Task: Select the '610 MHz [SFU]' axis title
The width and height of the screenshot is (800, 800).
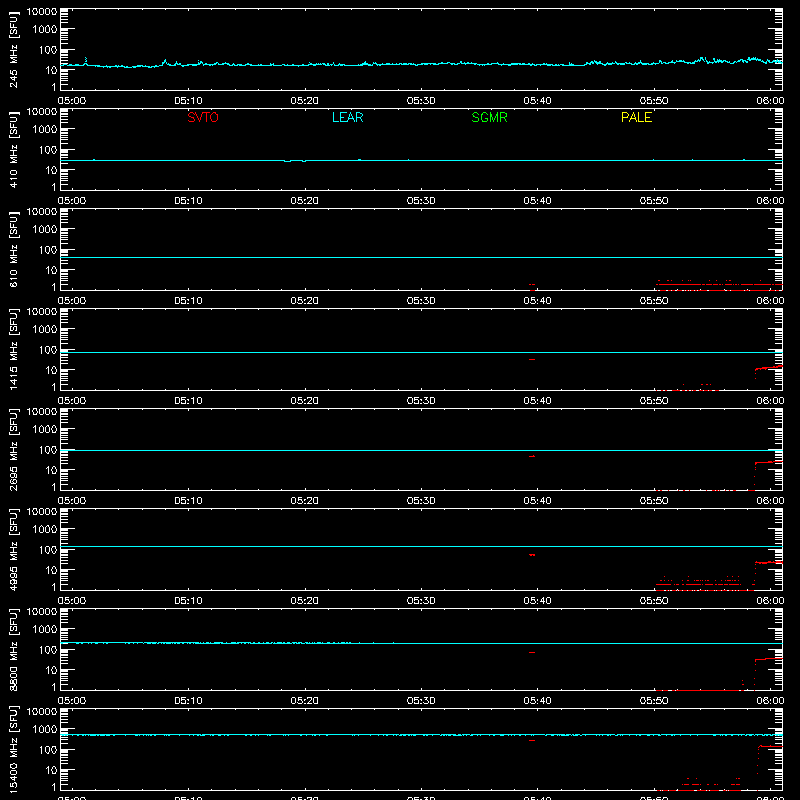Action: click(x=14, y=249)
